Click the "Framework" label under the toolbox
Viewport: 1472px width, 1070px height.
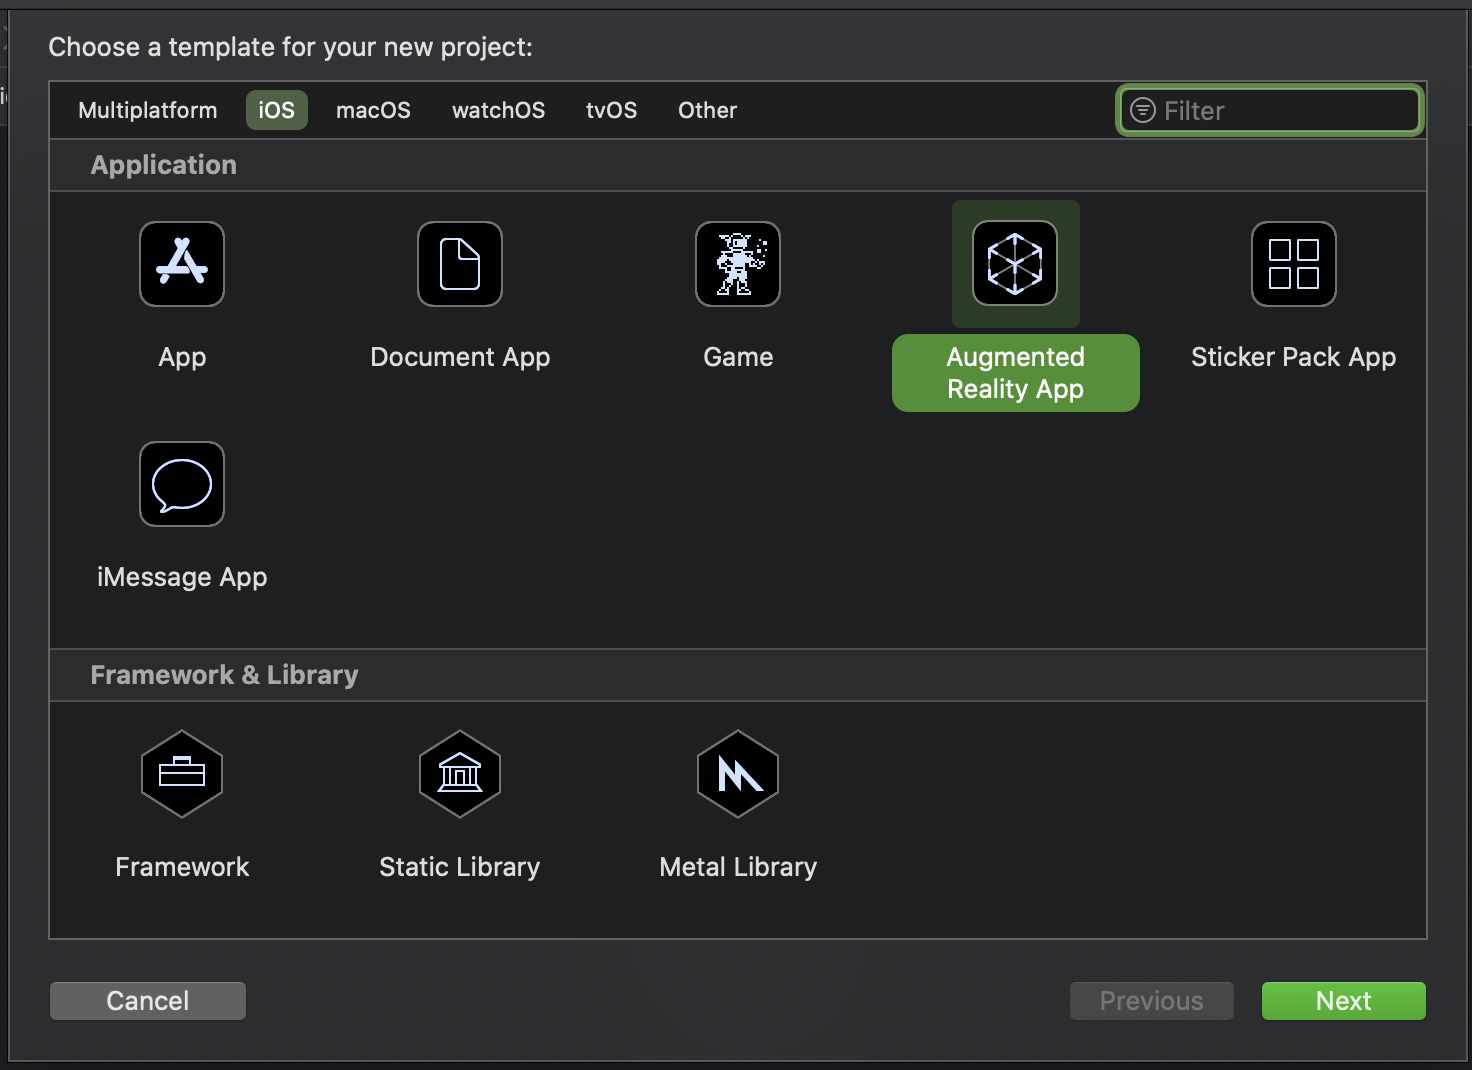click(x=182, y=867)
